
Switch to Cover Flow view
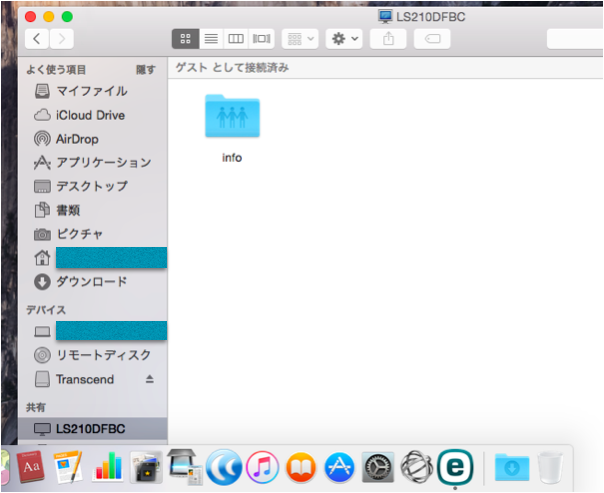pos(262,39)
